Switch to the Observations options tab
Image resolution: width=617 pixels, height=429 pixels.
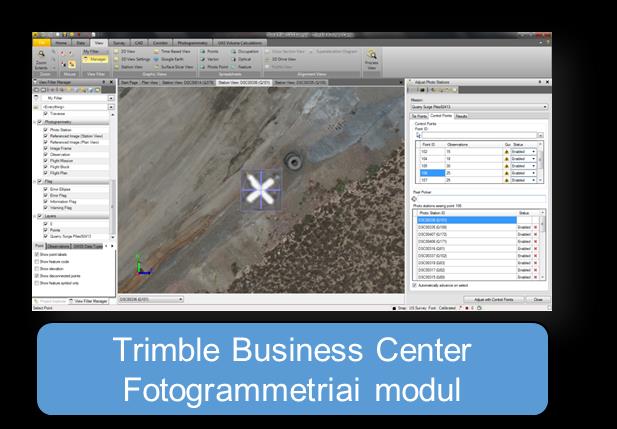[59, 246]
